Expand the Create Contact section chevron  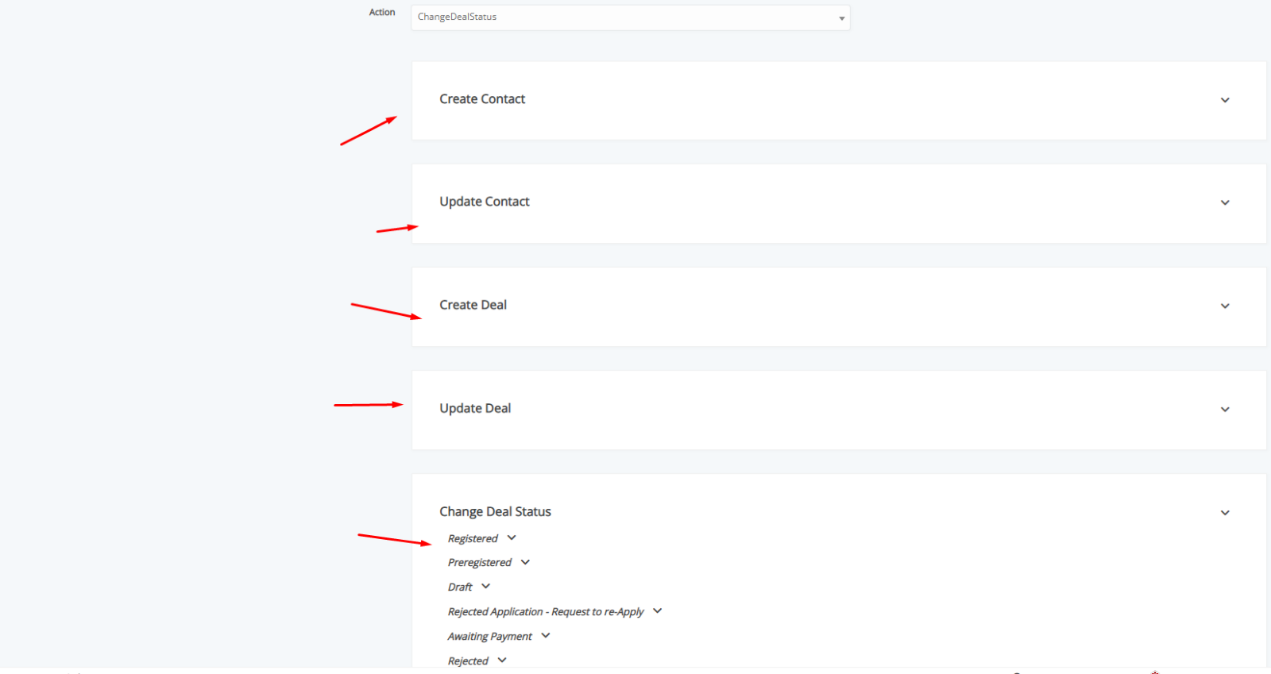pyautogui.click(x=1225, y=100)
